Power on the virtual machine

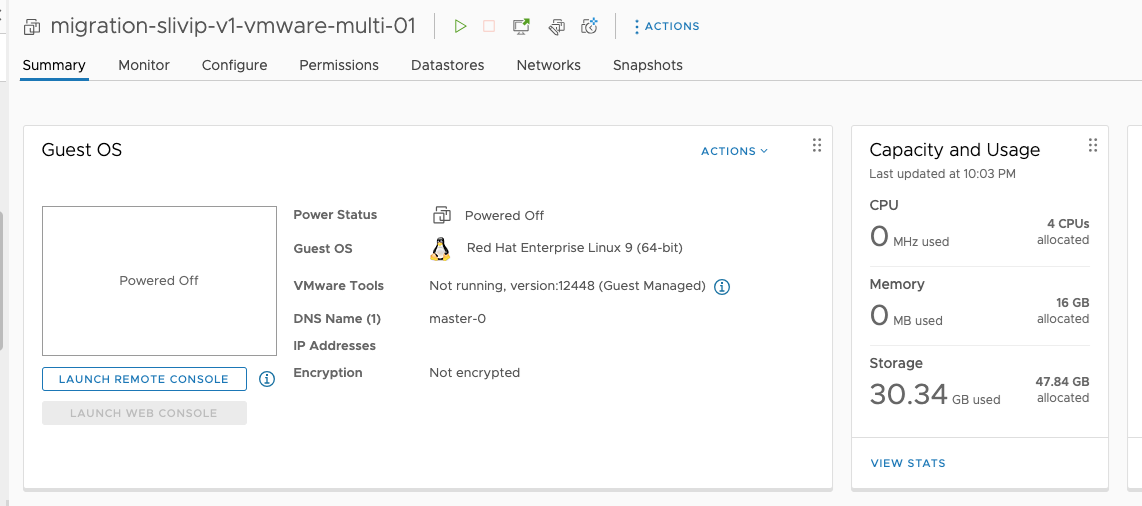(x=460, y=27)
